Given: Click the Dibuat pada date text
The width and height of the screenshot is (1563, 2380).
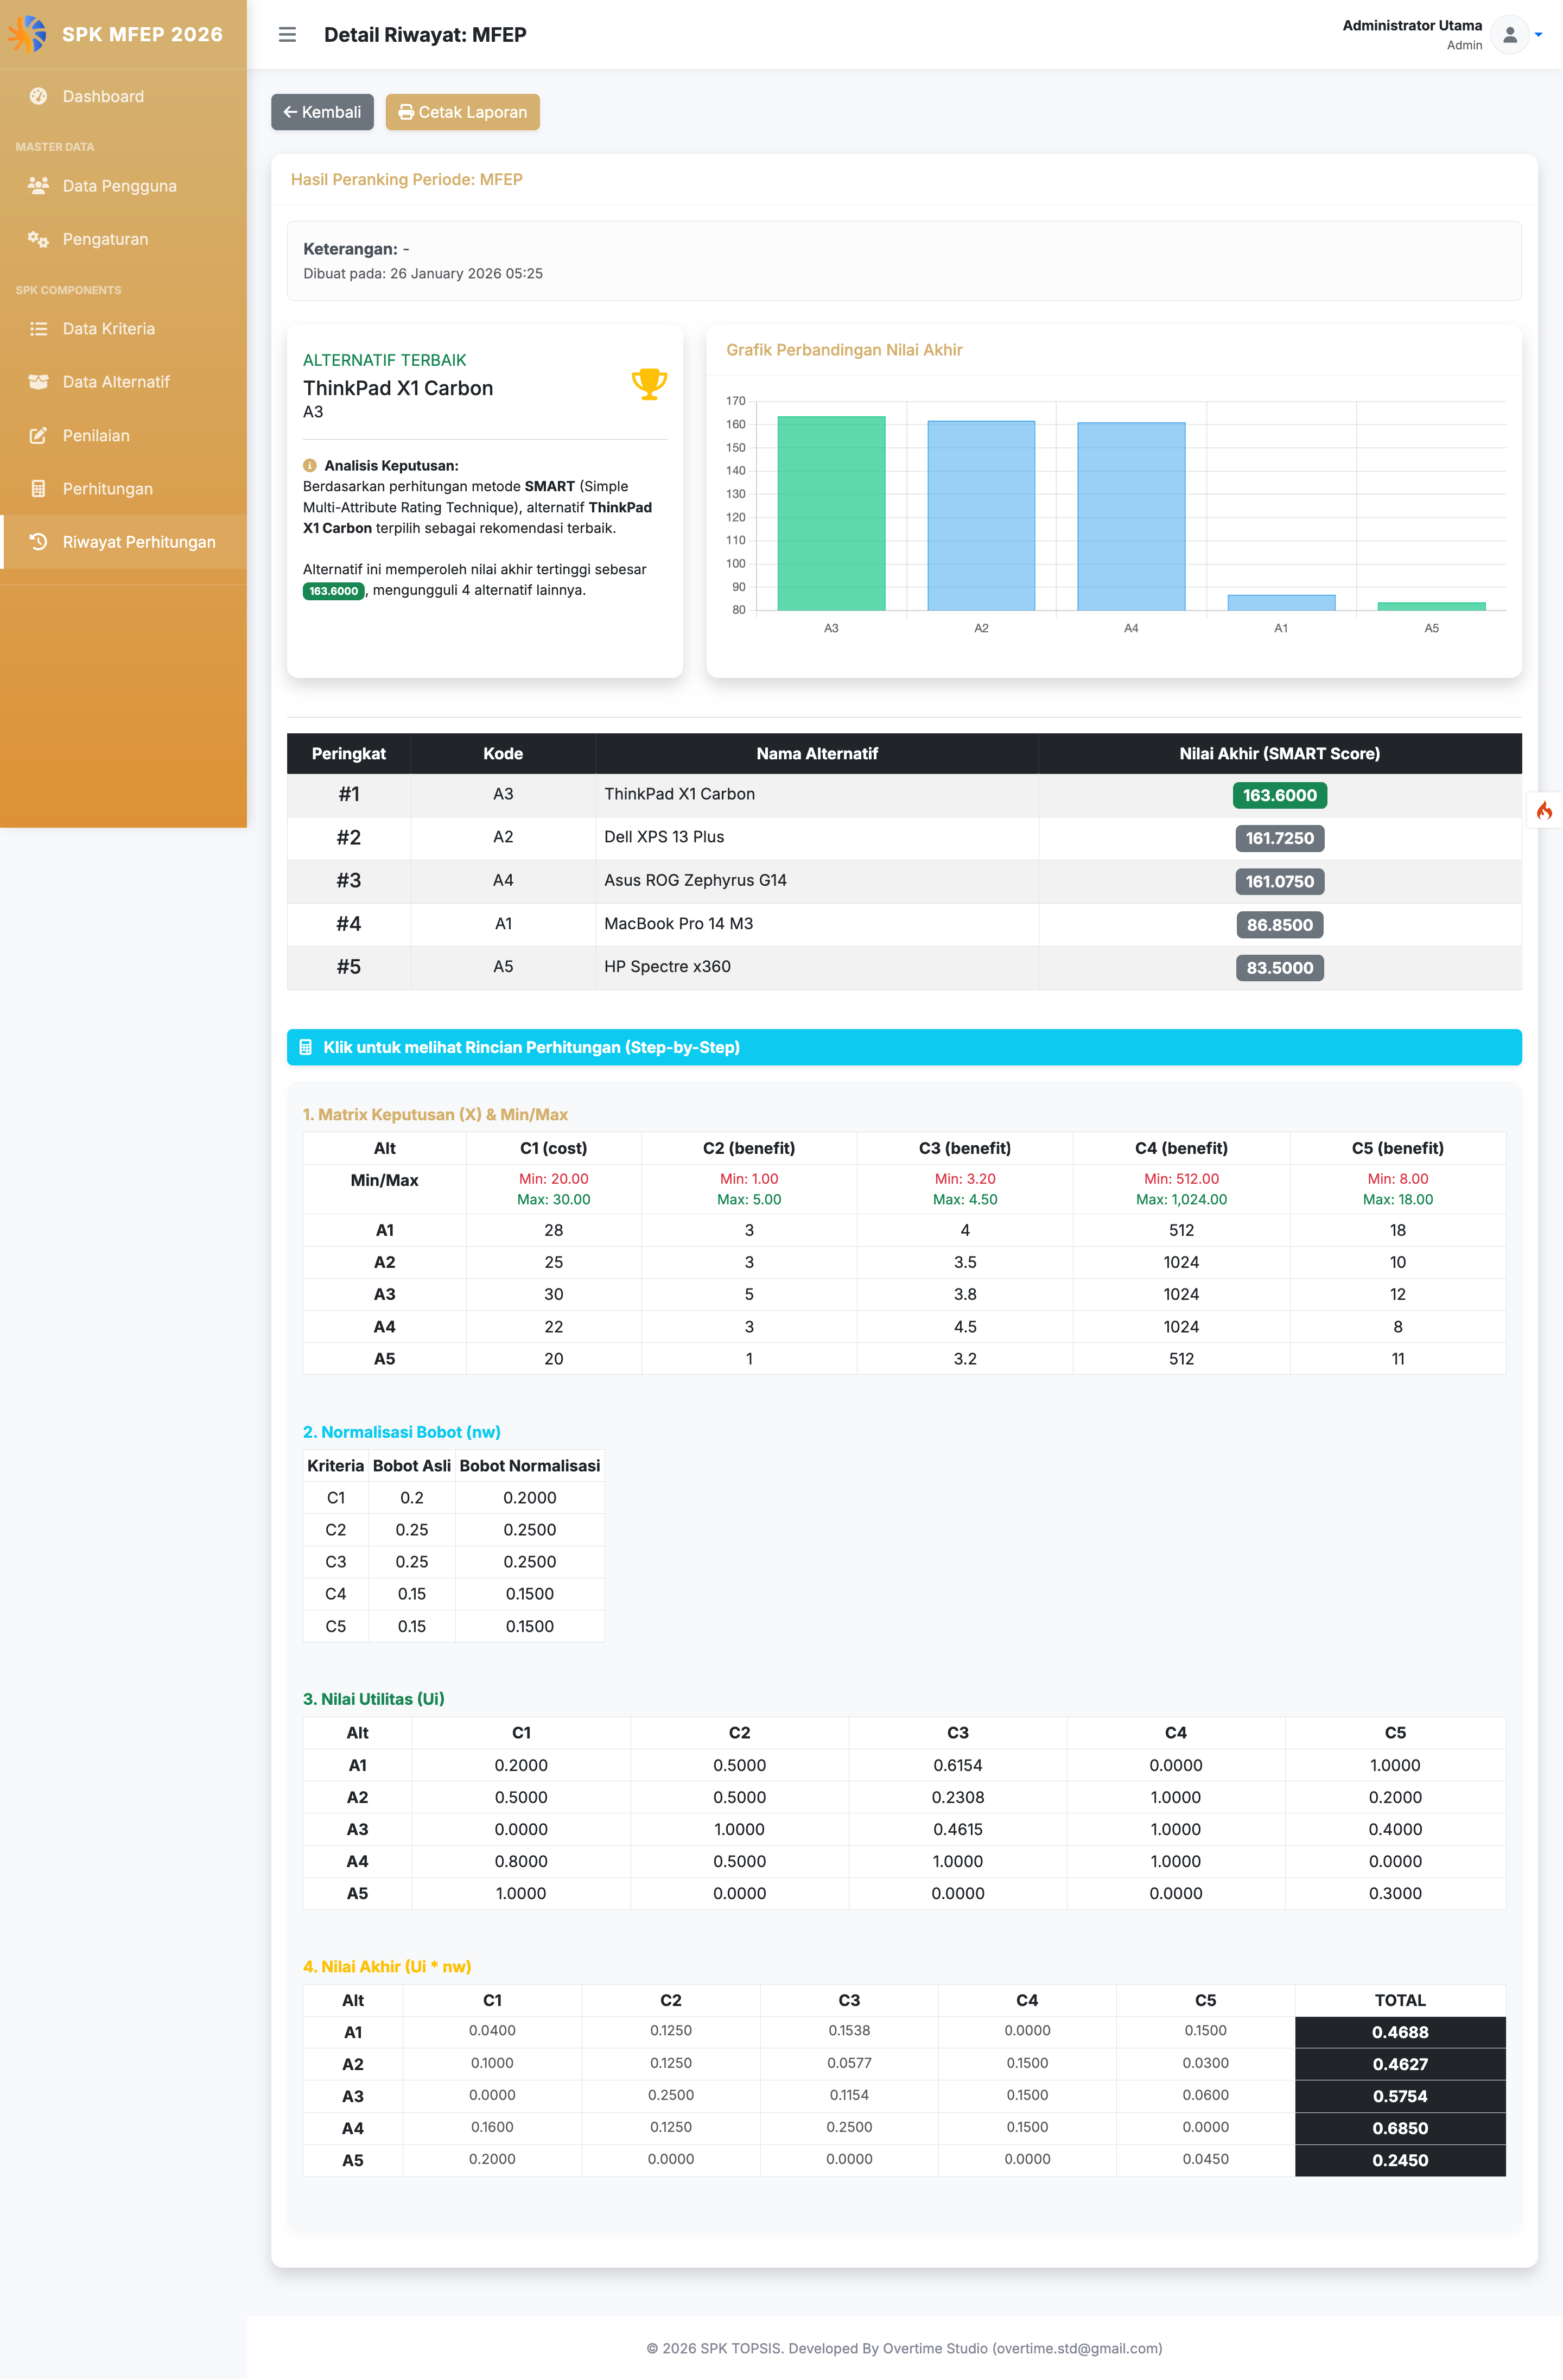Looking at the screenshot, I should click(x=423, y=274).
